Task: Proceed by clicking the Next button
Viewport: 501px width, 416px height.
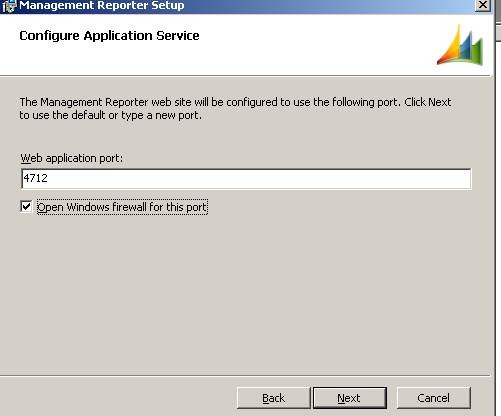Action: coord(349,398)
